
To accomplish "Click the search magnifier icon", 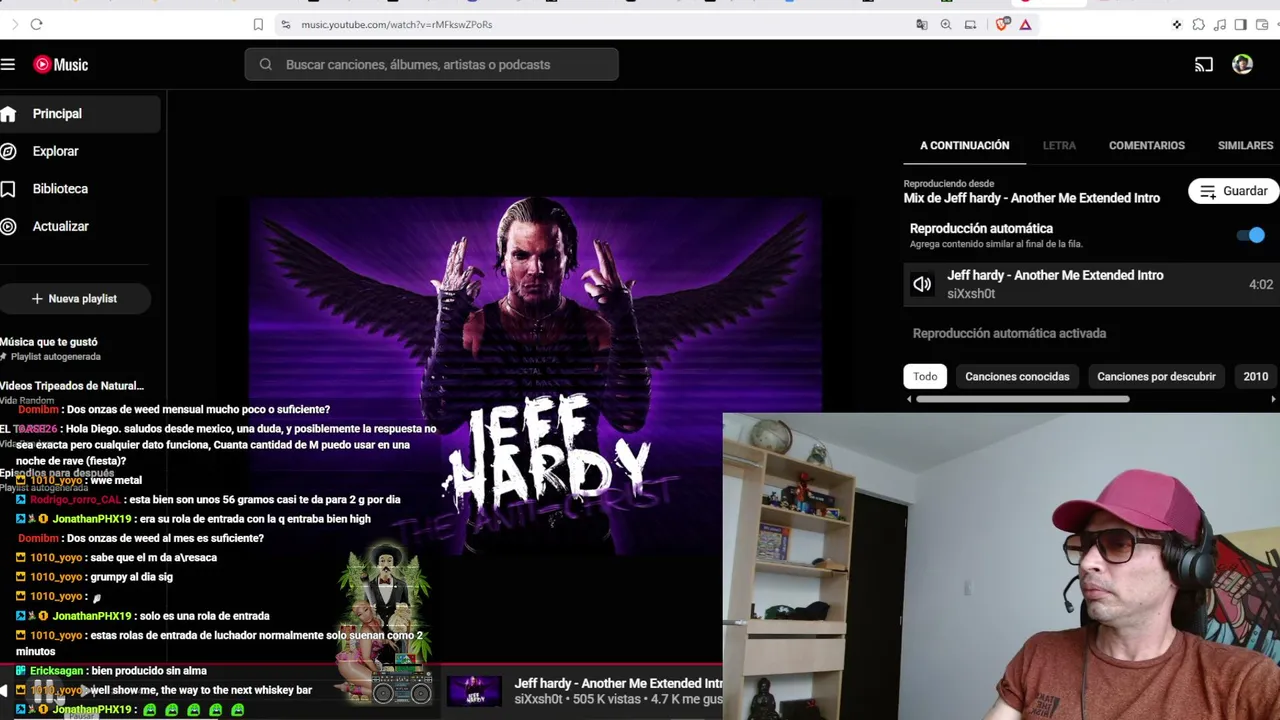I will [266, 65].
